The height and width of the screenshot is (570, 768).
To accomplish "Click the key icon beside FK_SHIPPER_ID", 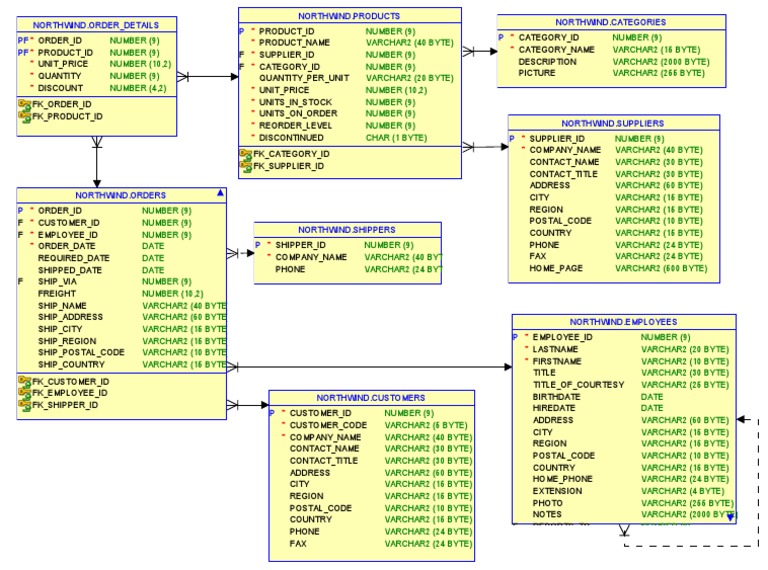I will coord(24,405).
